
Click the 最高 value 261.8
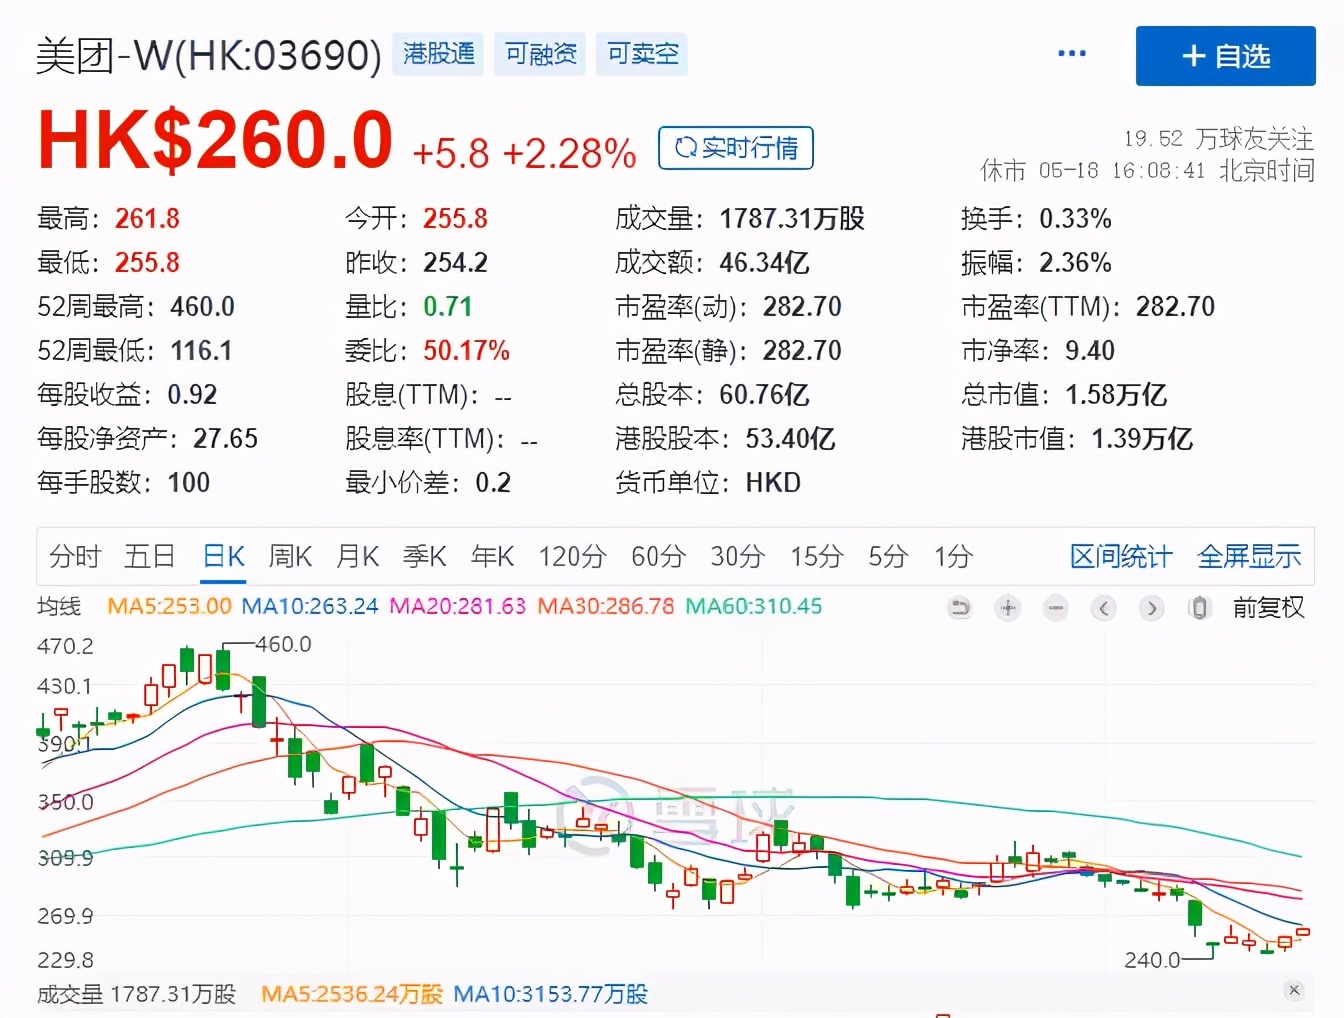[147, 218]
